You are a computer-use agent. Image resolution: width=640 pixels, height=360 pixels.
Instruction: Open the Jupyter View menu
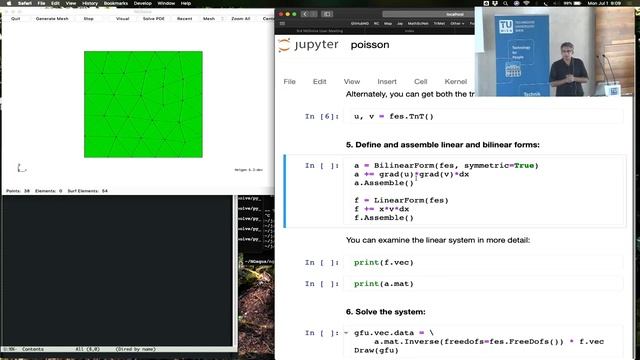[352, 82]
